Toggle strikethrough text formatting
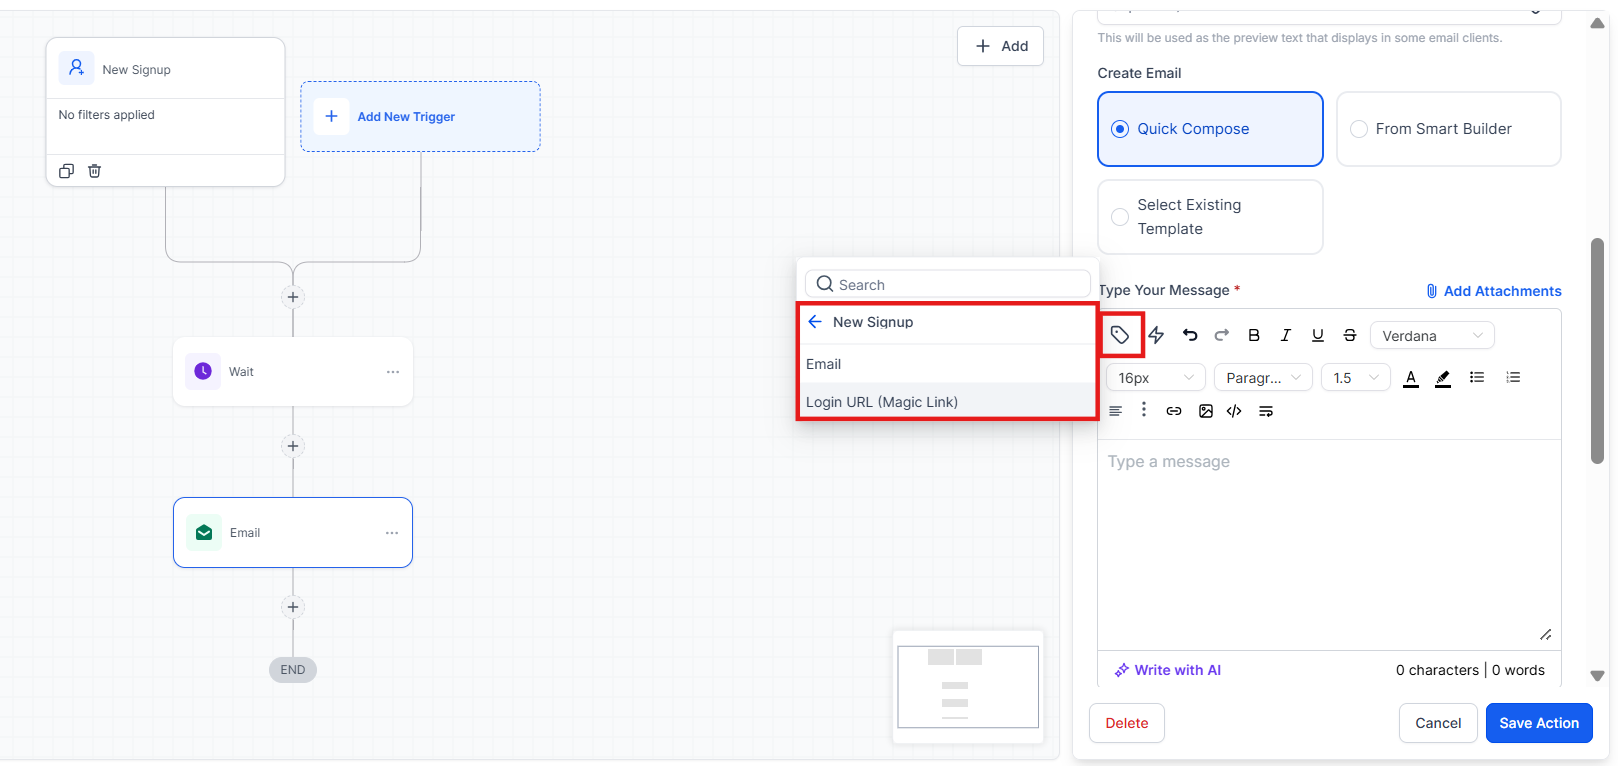 point(1350,335)
